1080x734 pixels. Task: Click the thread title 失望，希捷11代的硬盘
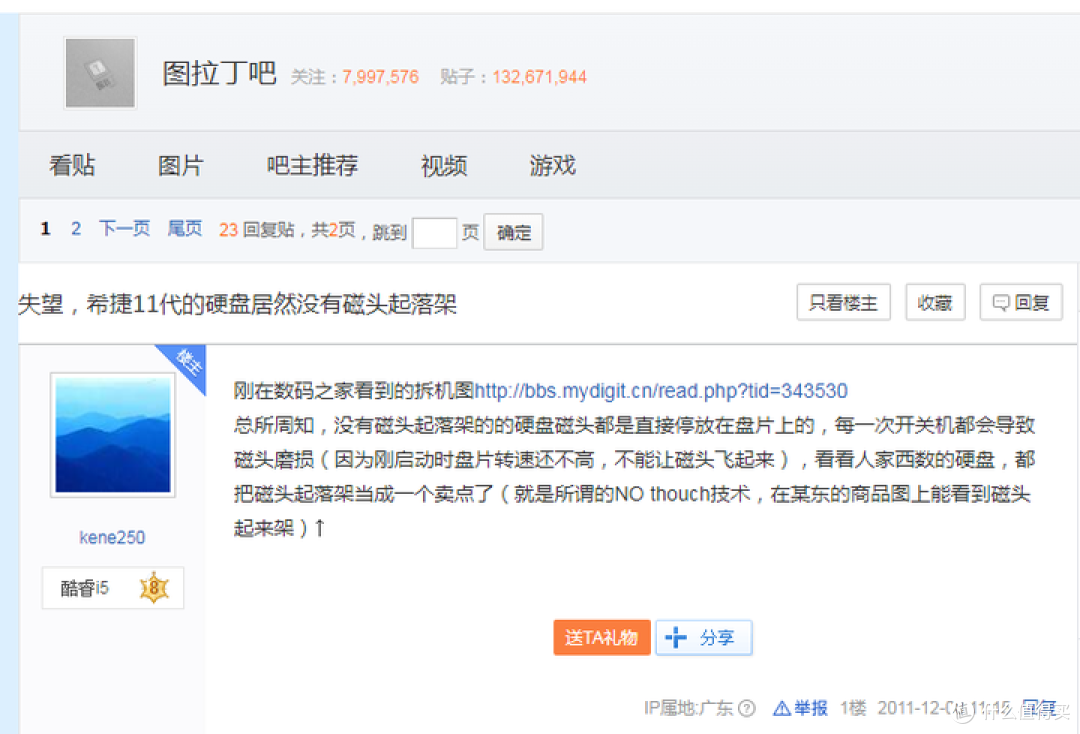[x=238, y=304]
